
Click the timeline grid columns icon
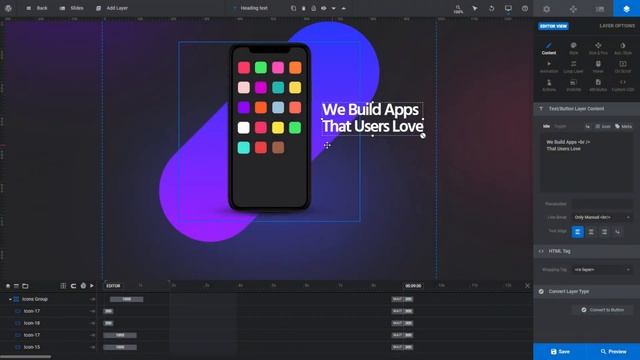tap(63, 286)
